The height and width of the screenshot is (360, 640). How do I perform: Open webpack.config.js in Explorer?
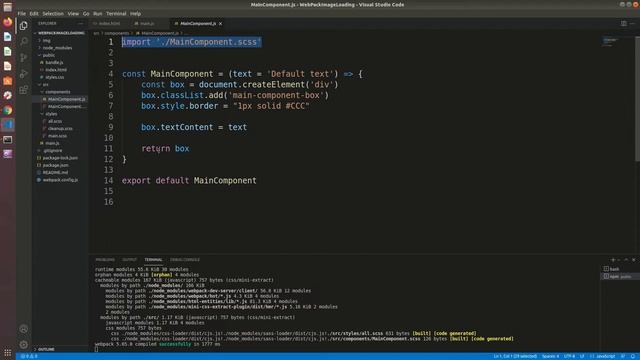(60, 180)
